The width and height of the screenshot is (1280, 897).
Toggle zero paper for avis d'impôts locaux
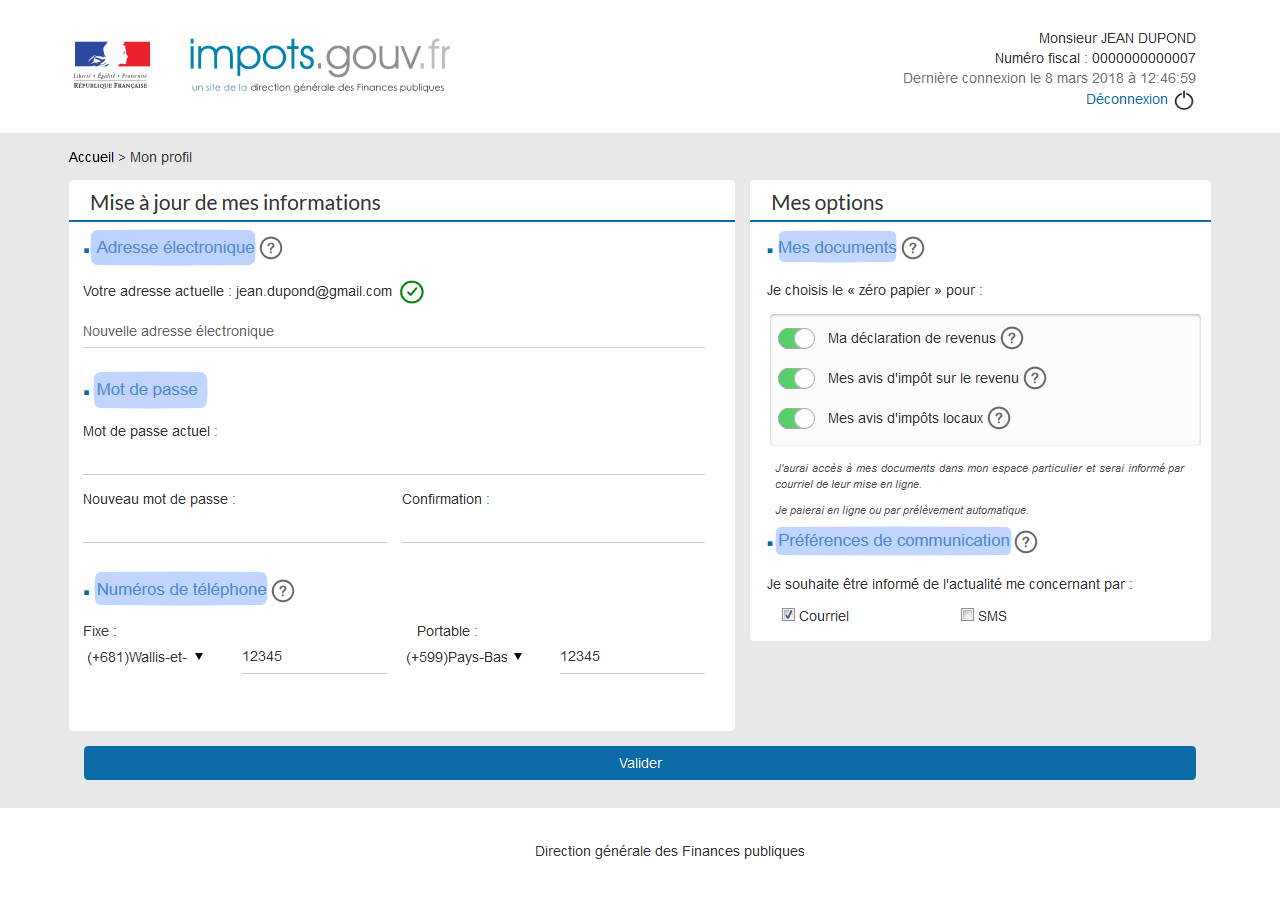coord(797,418)
